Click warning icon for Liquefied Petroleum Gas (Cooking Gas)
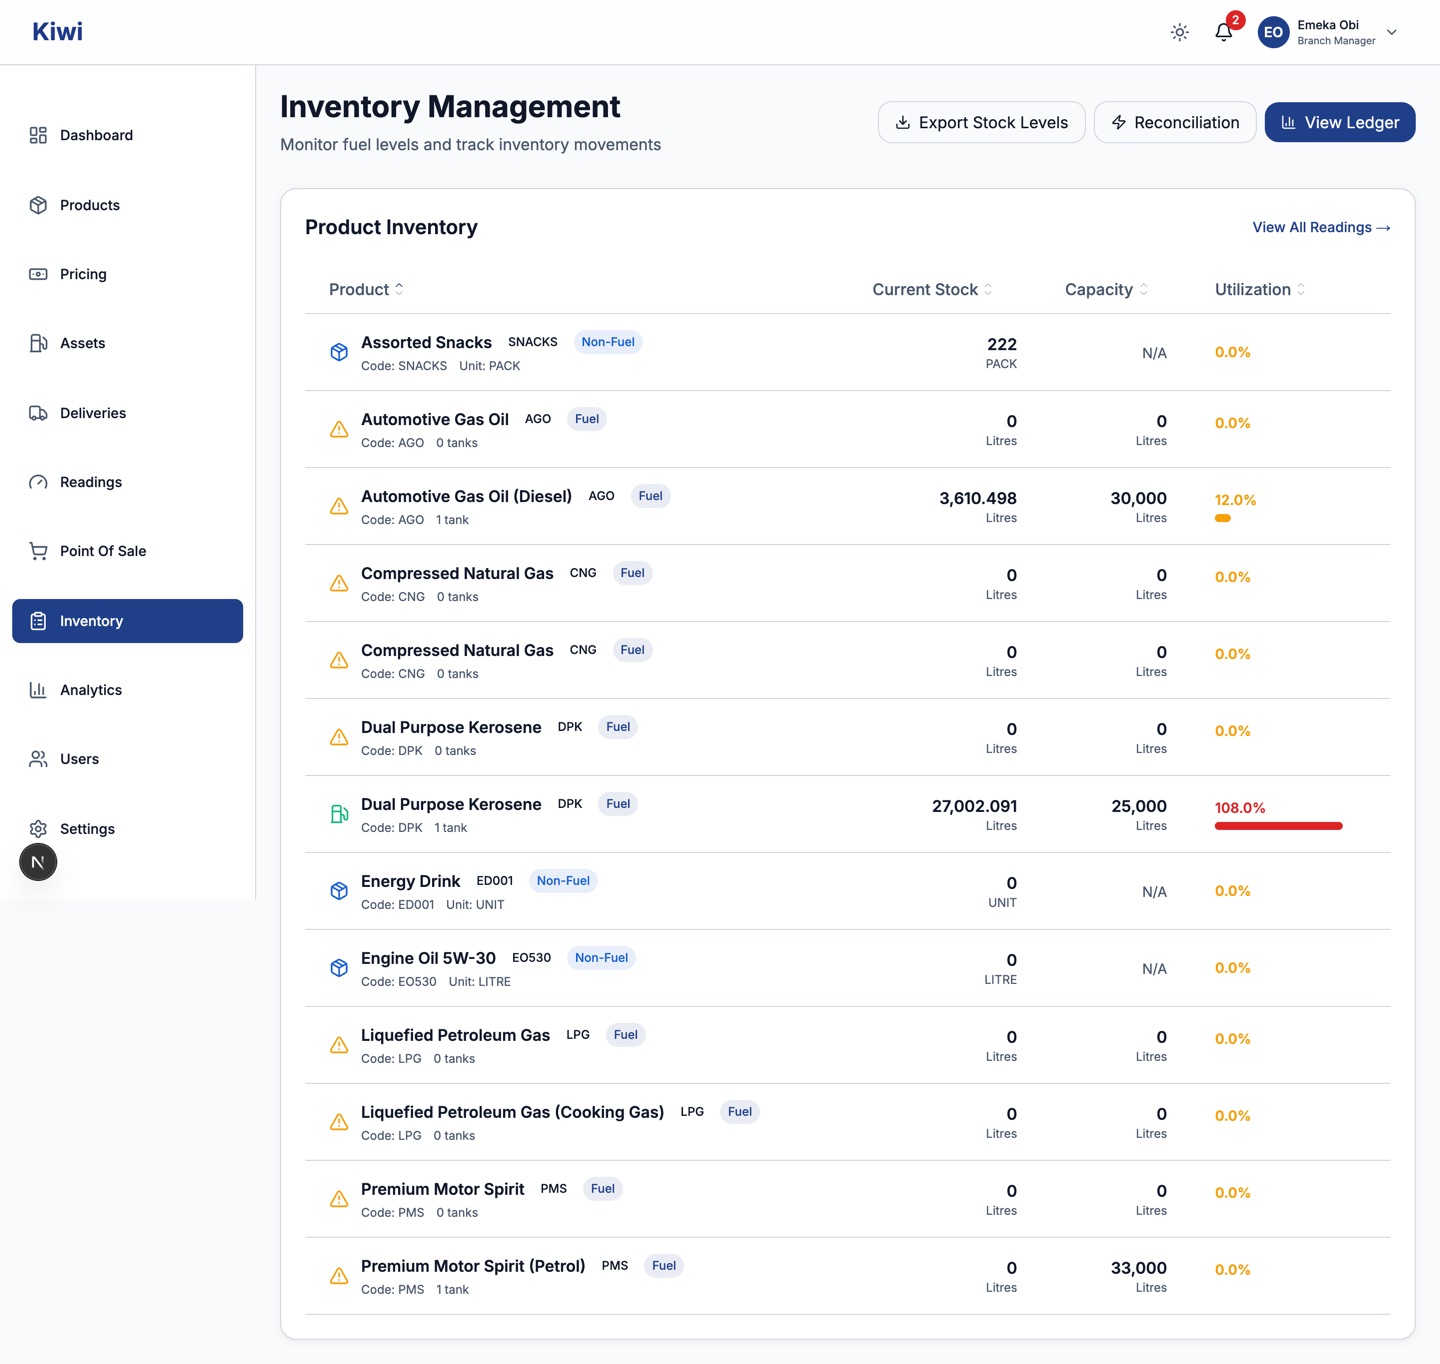This screenshot has width=1440, height=1364. (x=339, y=1122)
